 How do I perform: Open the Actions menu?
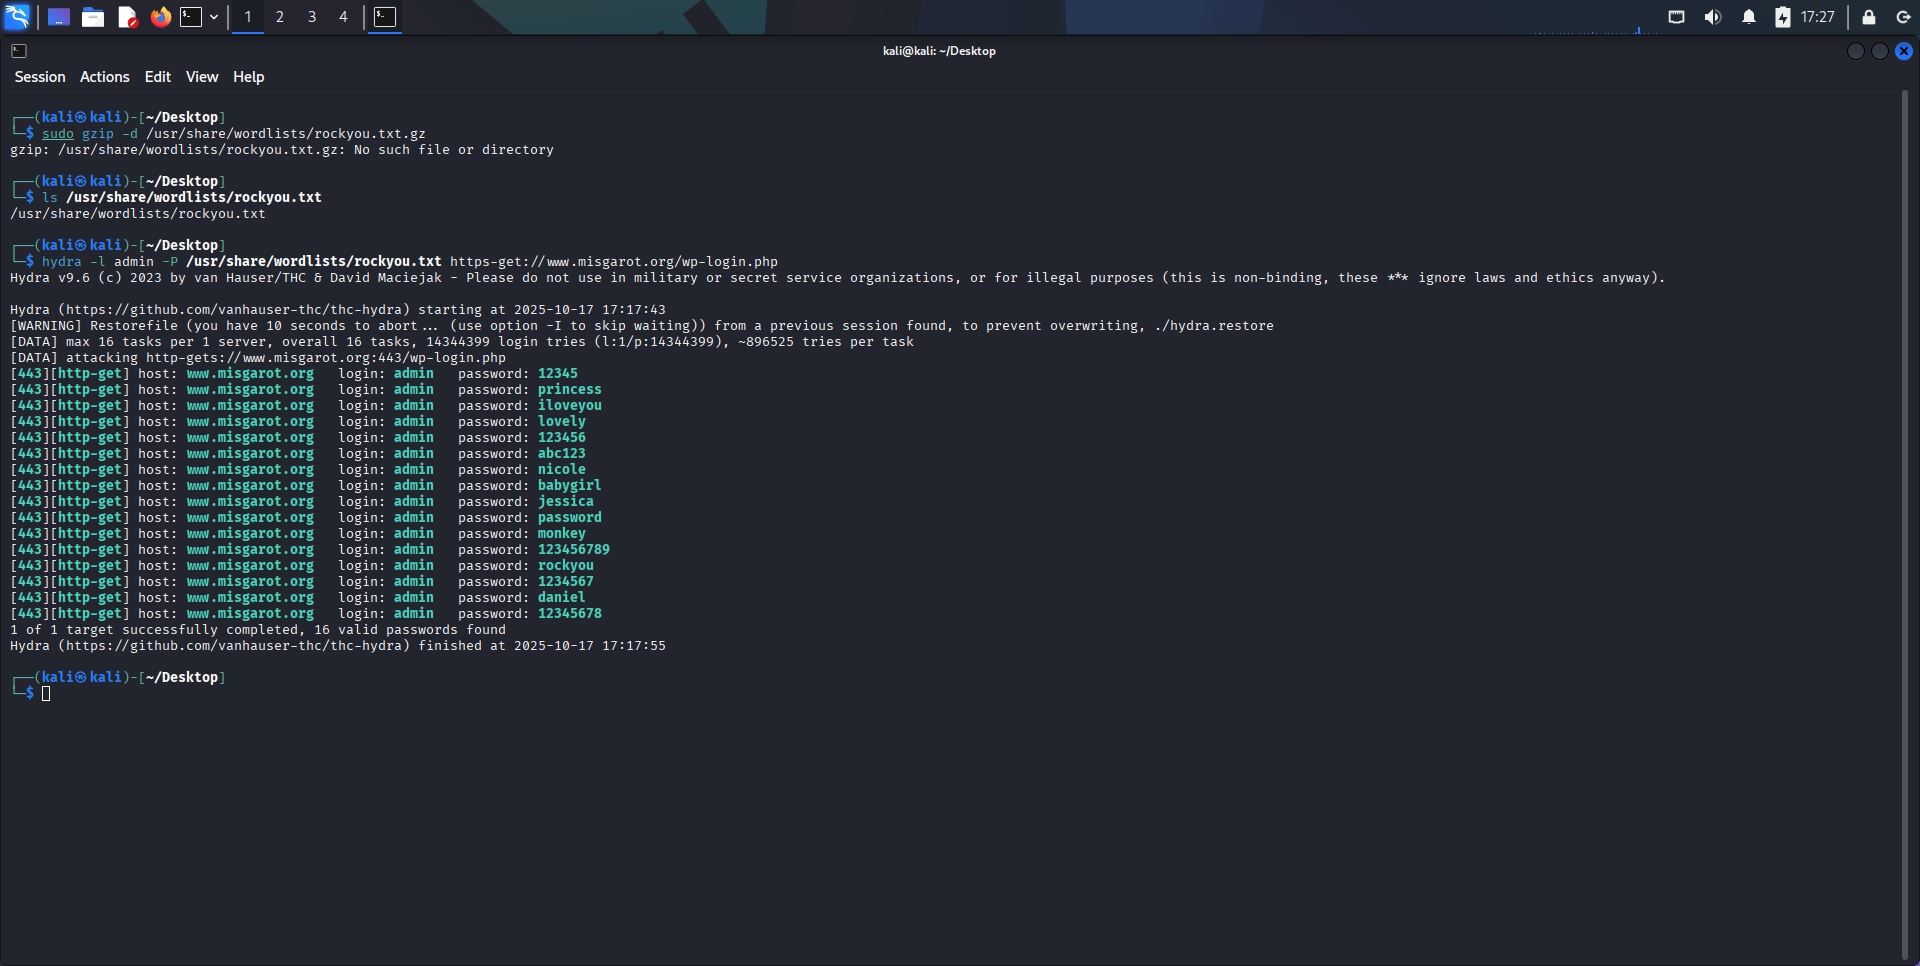105,77
